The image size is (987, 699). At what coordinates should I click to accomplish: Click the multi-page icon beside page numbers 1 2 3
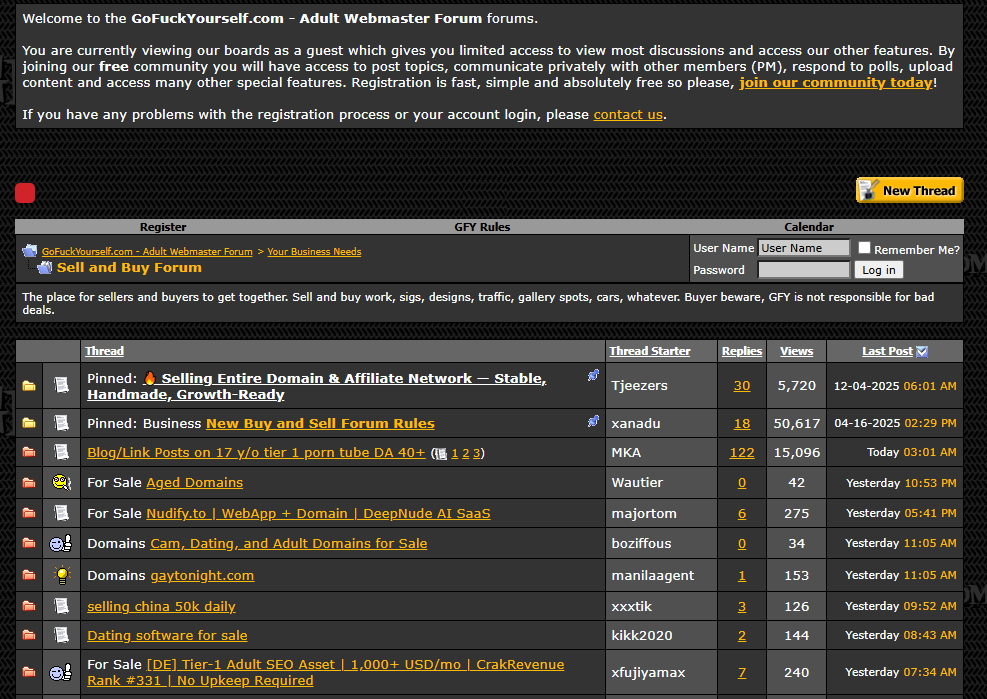(x=440, y=454)
